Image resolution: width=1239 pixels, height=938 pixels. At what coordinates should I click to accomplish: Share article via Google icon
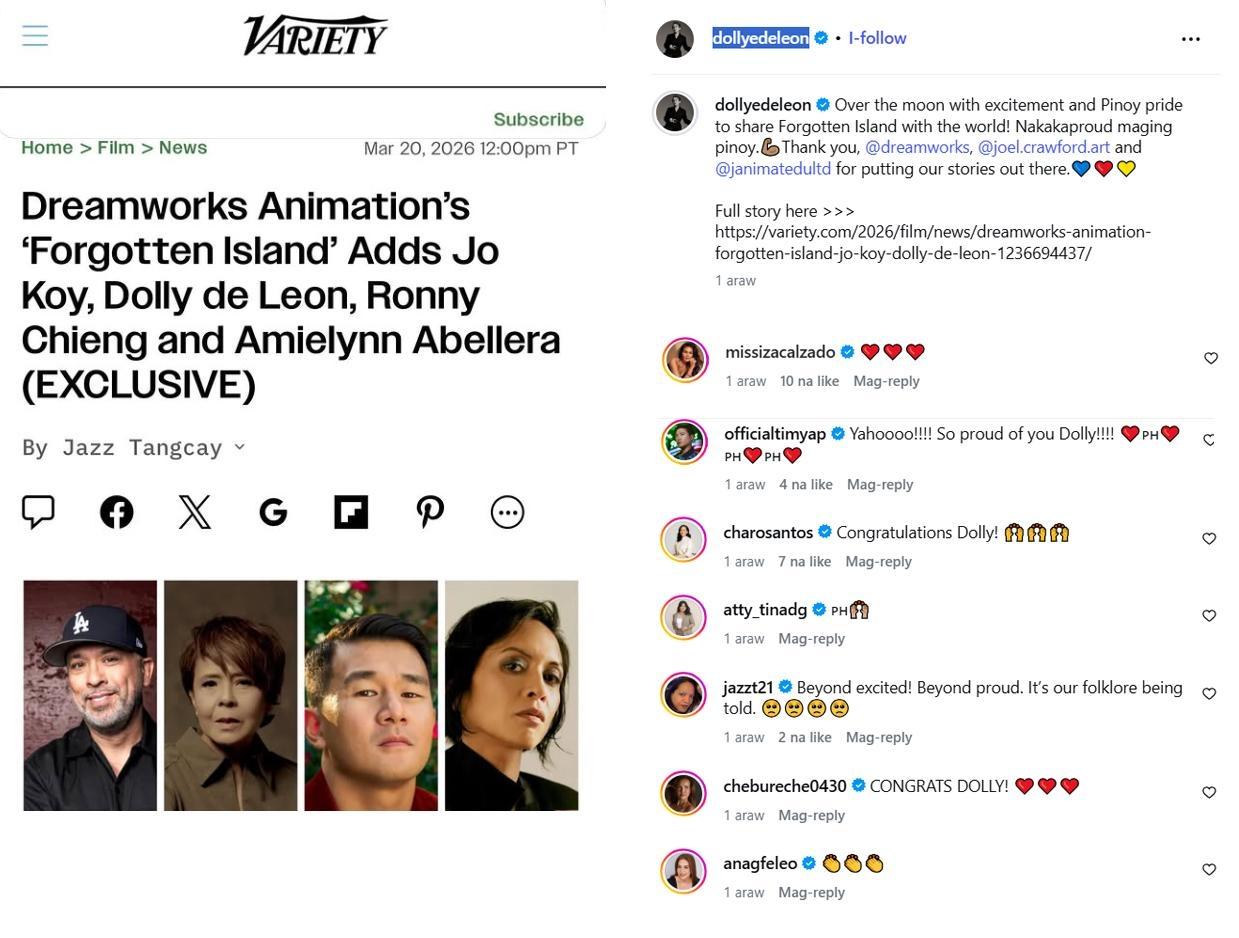(273, 512)
